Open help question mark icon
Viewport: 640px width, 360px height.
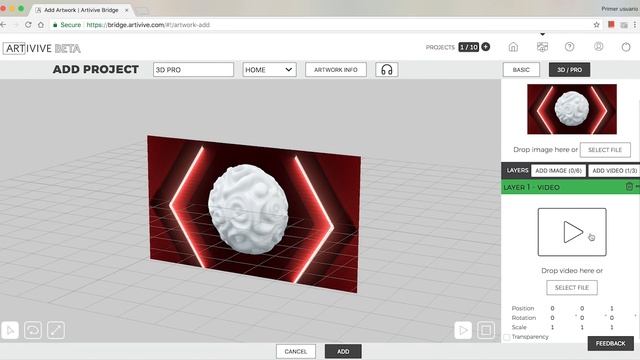click(569, 47)
